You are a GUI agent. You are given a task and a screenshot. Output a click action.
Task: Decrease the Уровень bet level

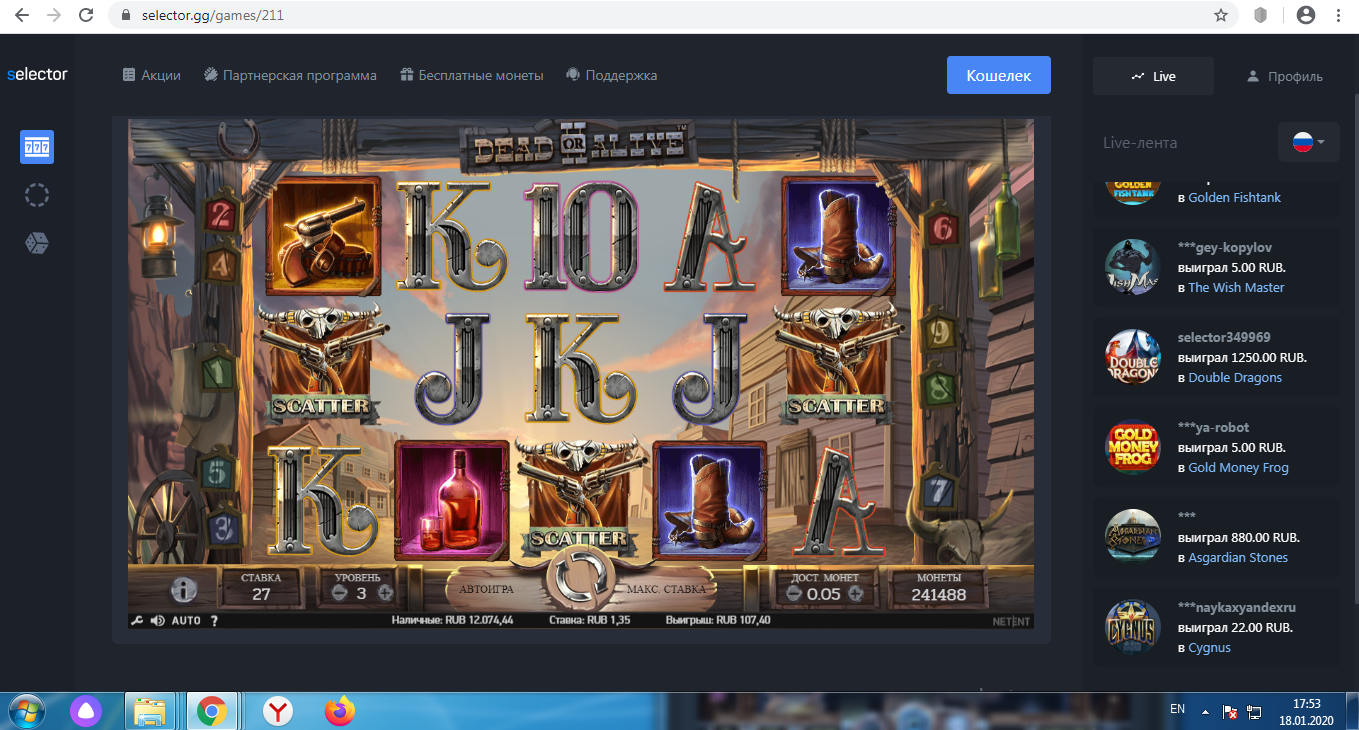coord(338,593)
